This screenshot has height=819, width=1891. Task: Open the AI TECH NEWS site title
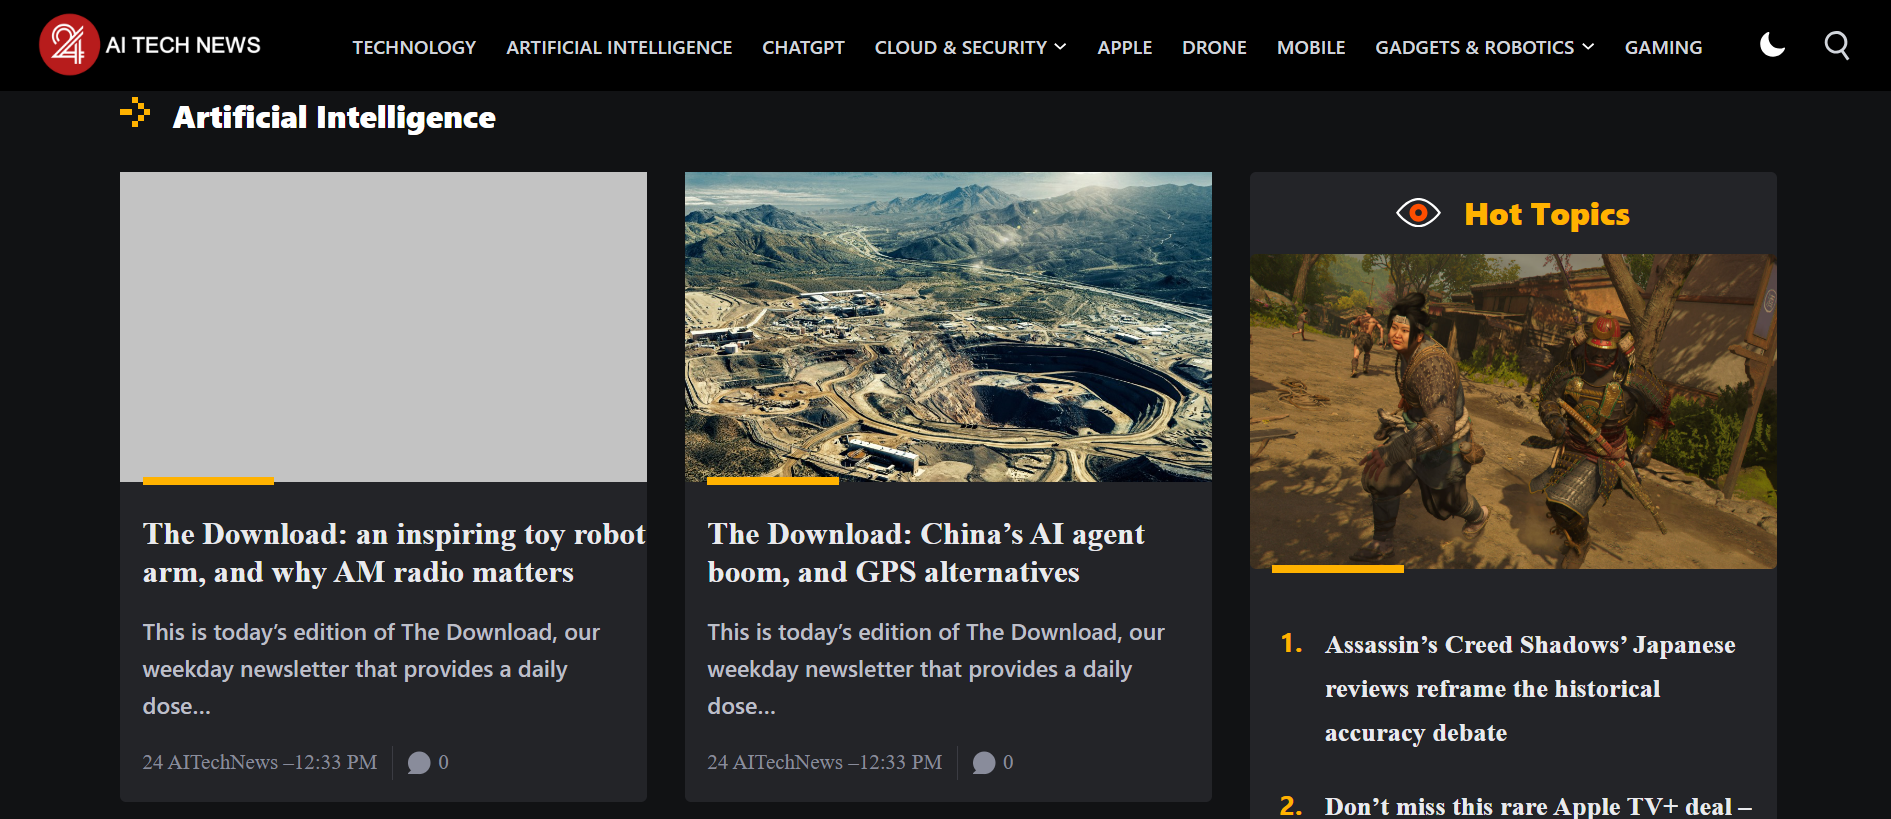(183, 45)
